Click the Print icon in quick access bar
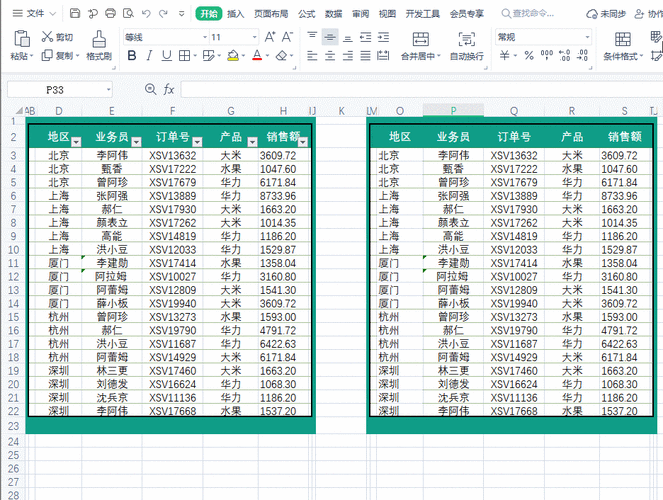The width and height of the screenshot is (663, 500). coord(110,14)
